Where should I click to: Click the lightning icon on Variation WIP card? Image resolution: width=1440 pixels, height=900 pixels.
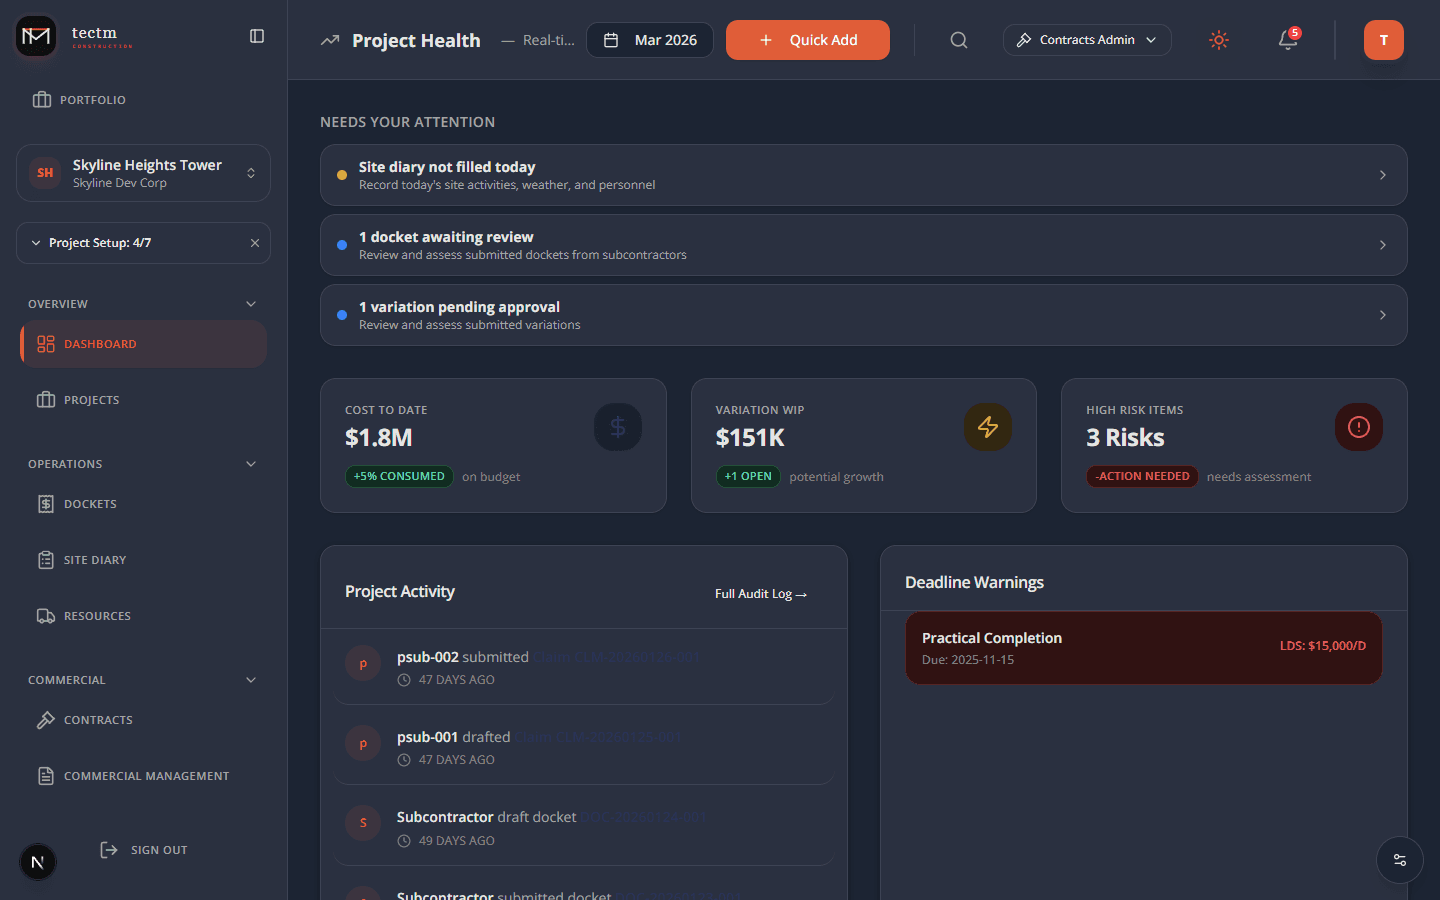(x=987, y=426)
